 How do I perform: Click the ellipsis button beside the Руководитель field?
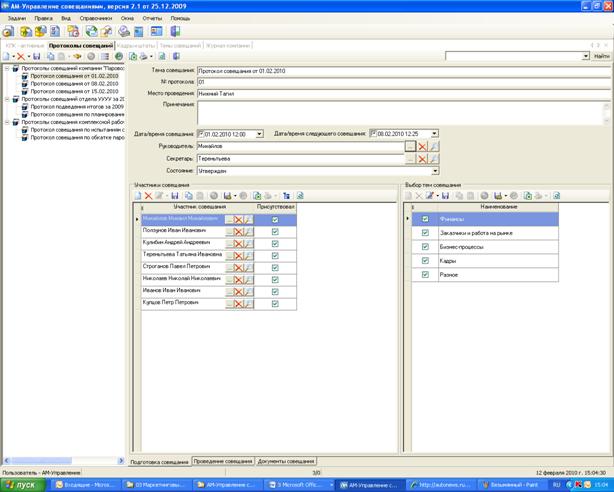click(409, 146)
